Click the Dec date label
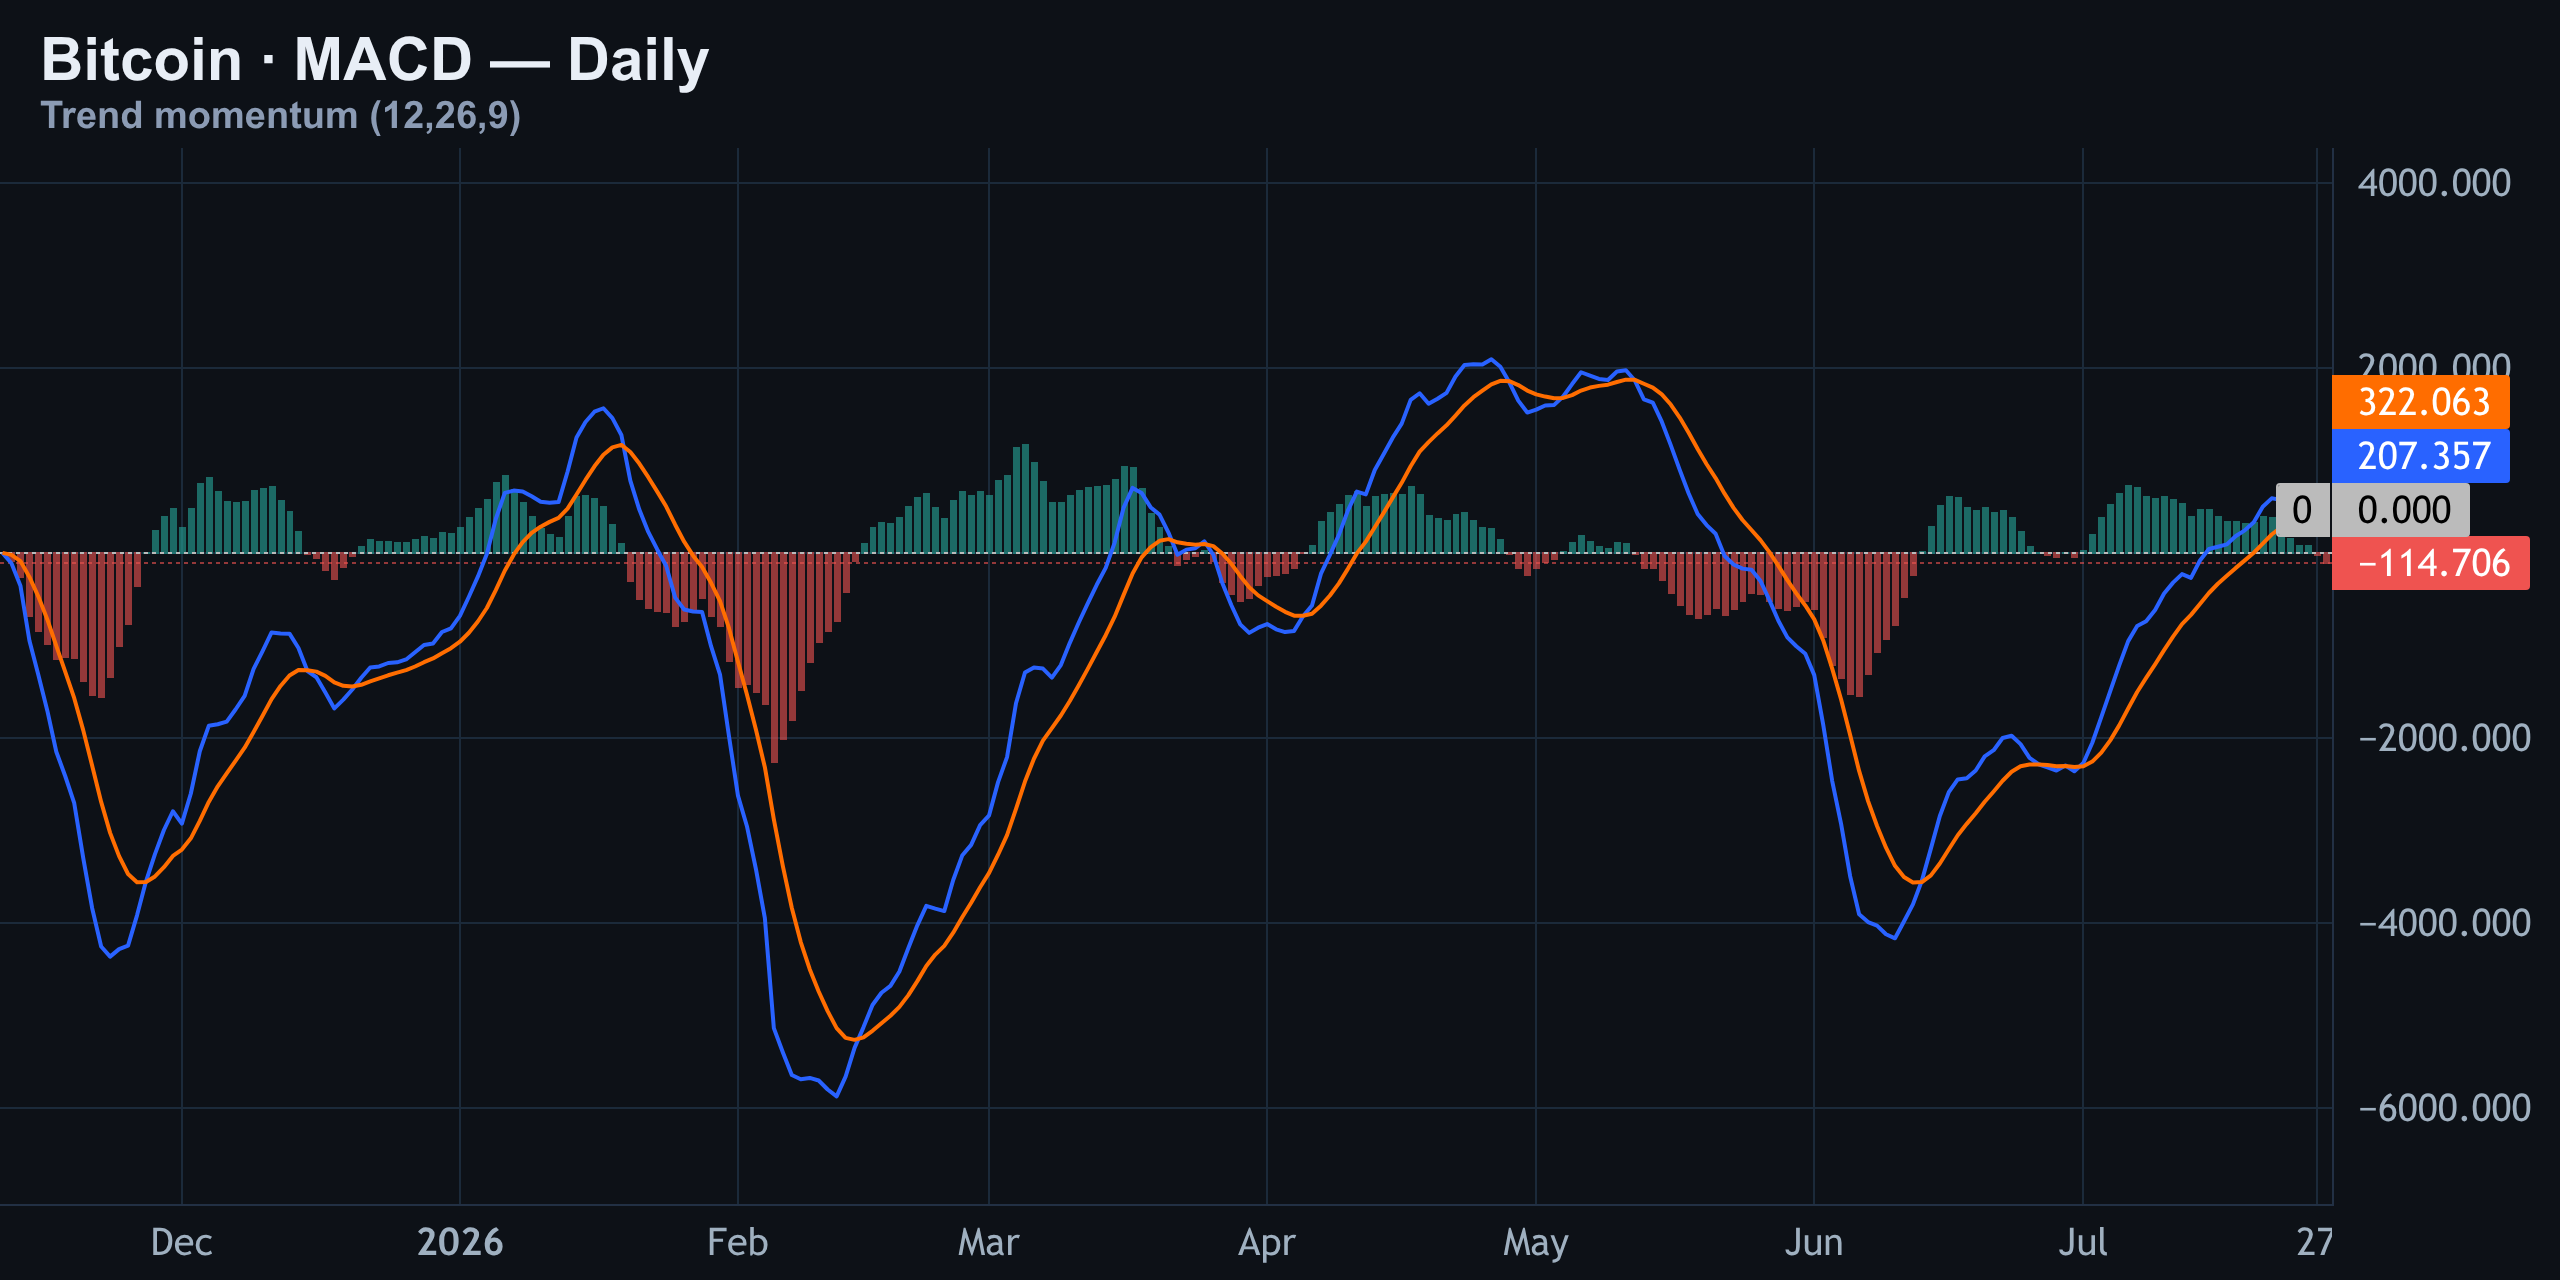2560x1280 pixels. pyautogui.click(x=181, y=1242)
